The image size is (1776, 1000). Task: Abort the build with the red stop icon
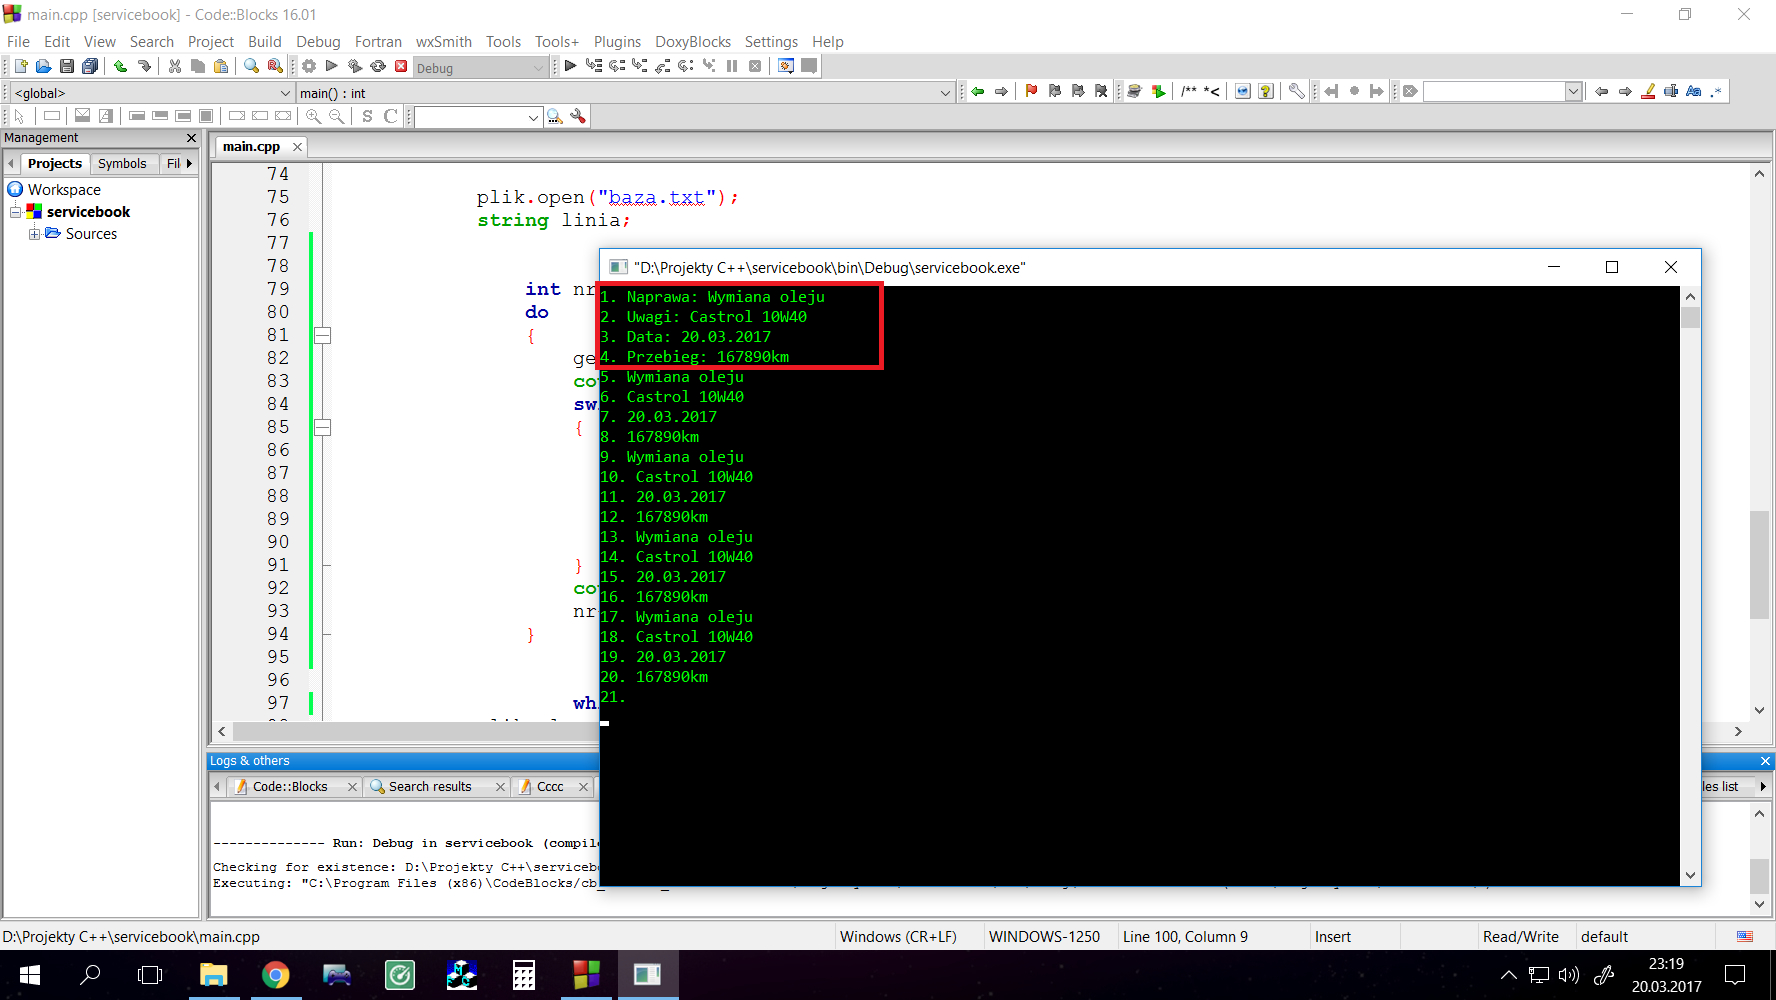click(x=401, y=66)
